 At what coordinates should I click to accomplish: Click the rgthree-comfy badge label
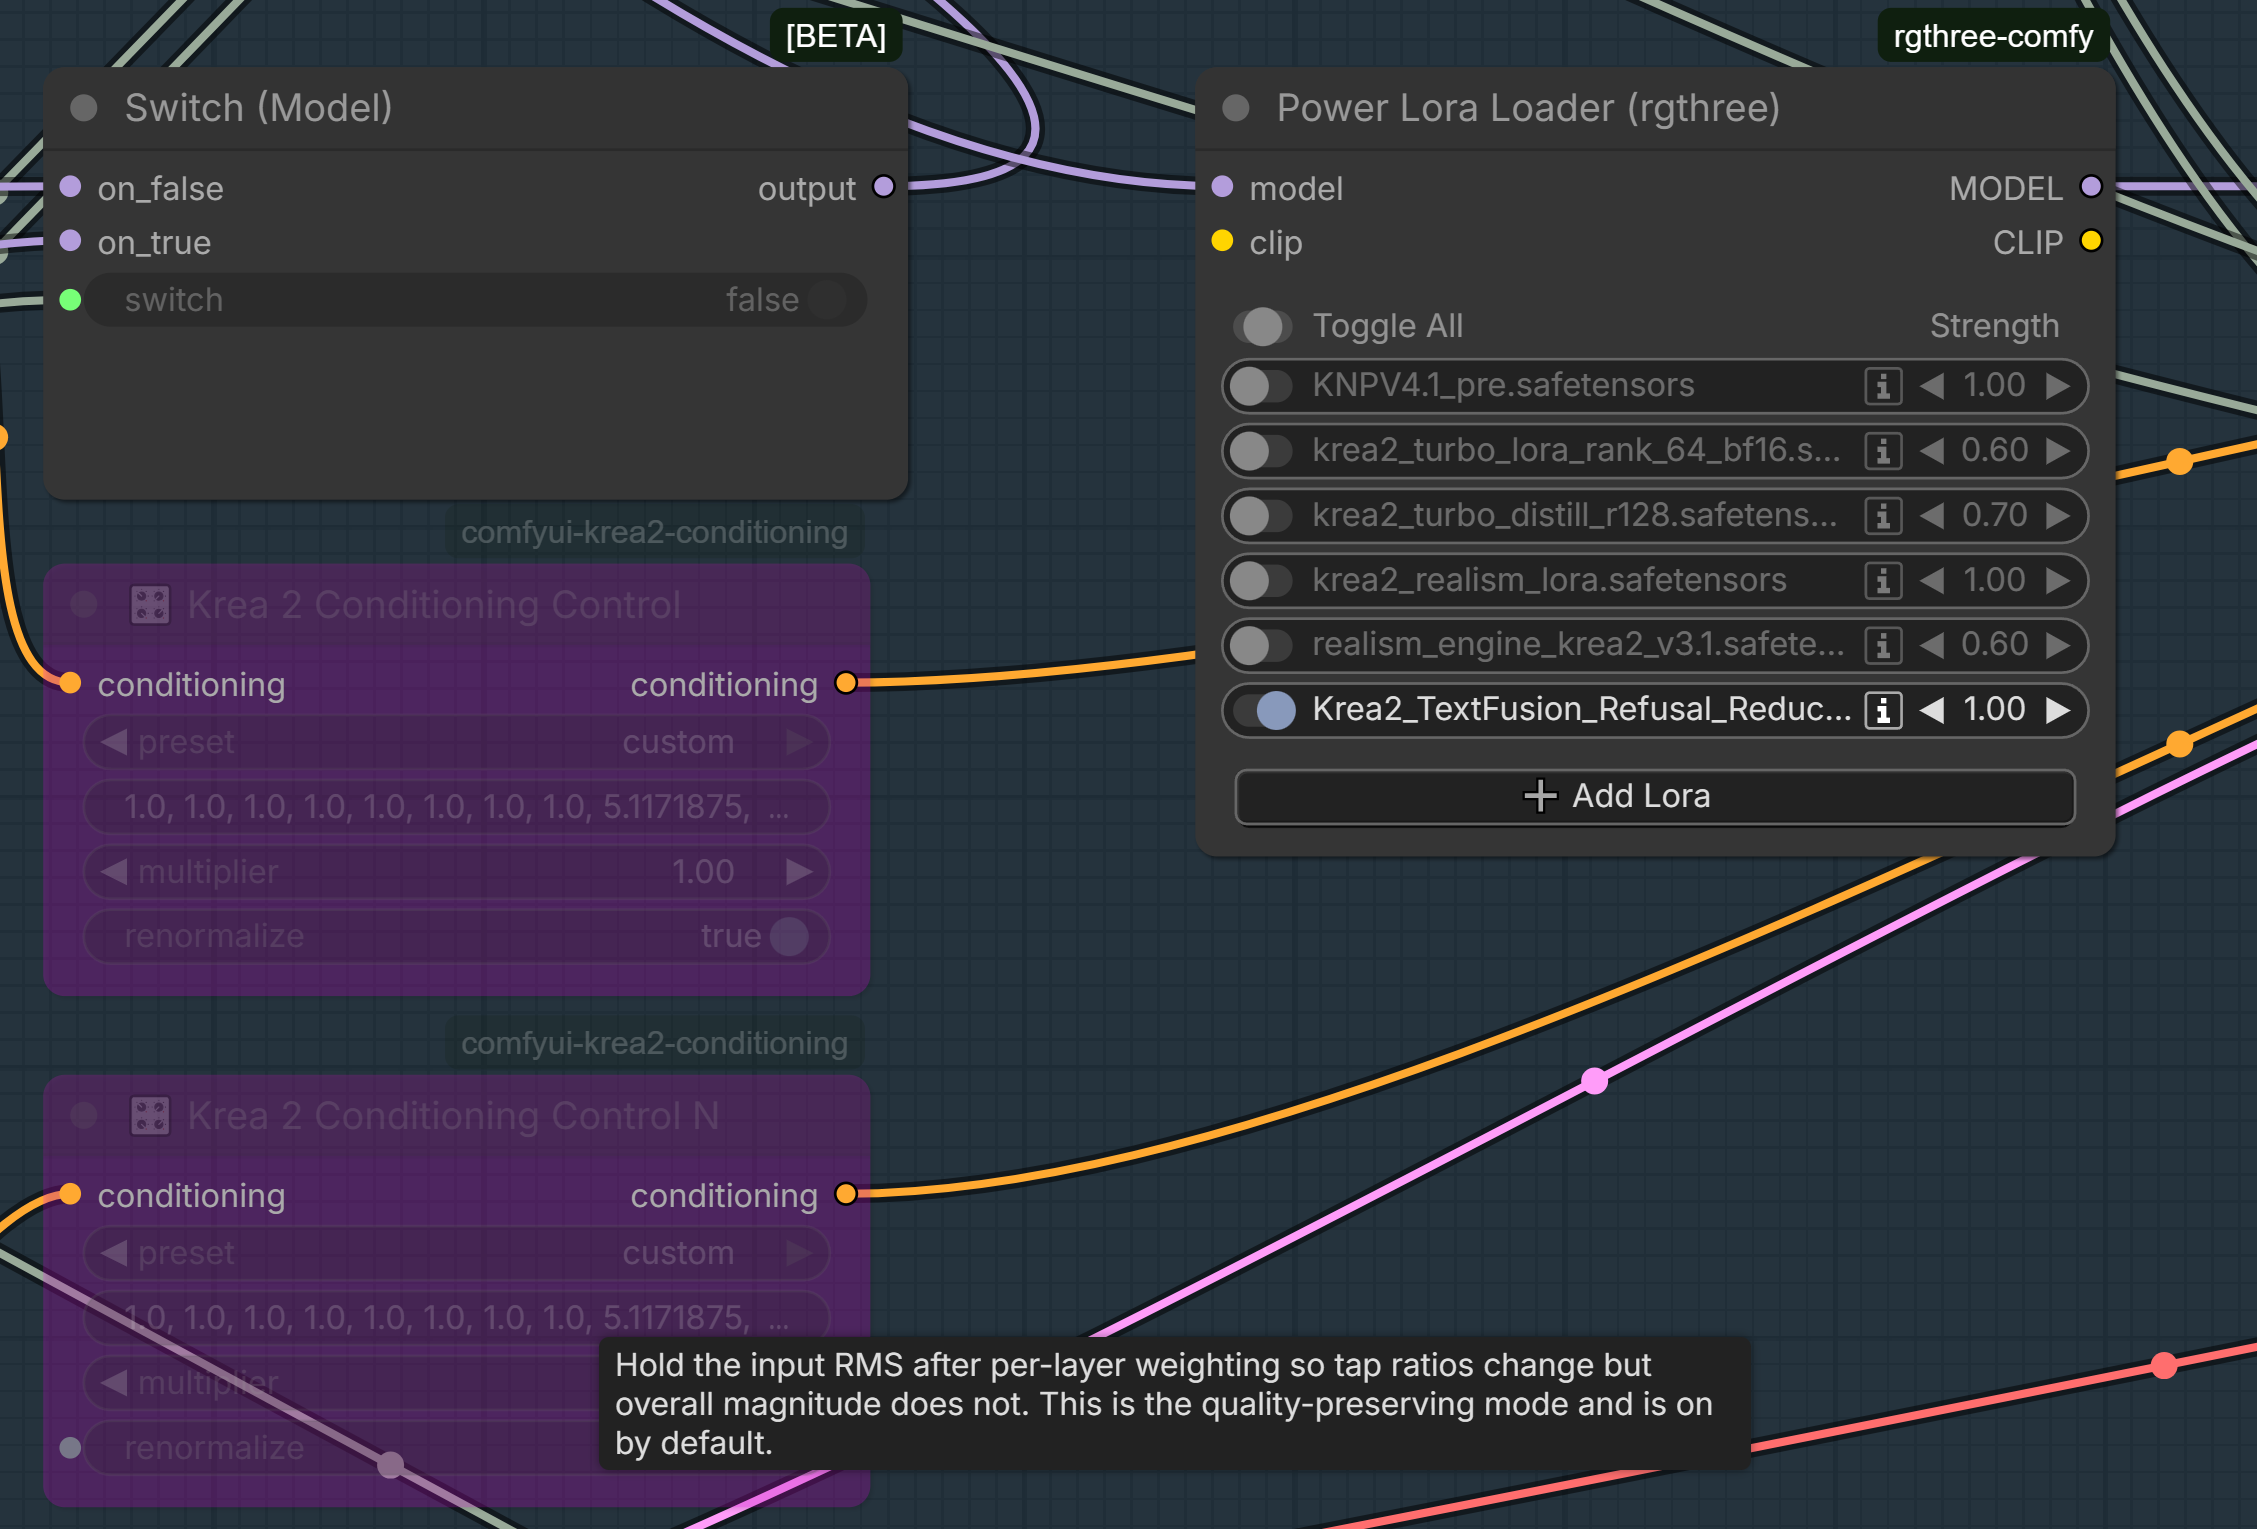click(x=1993, y=37)
